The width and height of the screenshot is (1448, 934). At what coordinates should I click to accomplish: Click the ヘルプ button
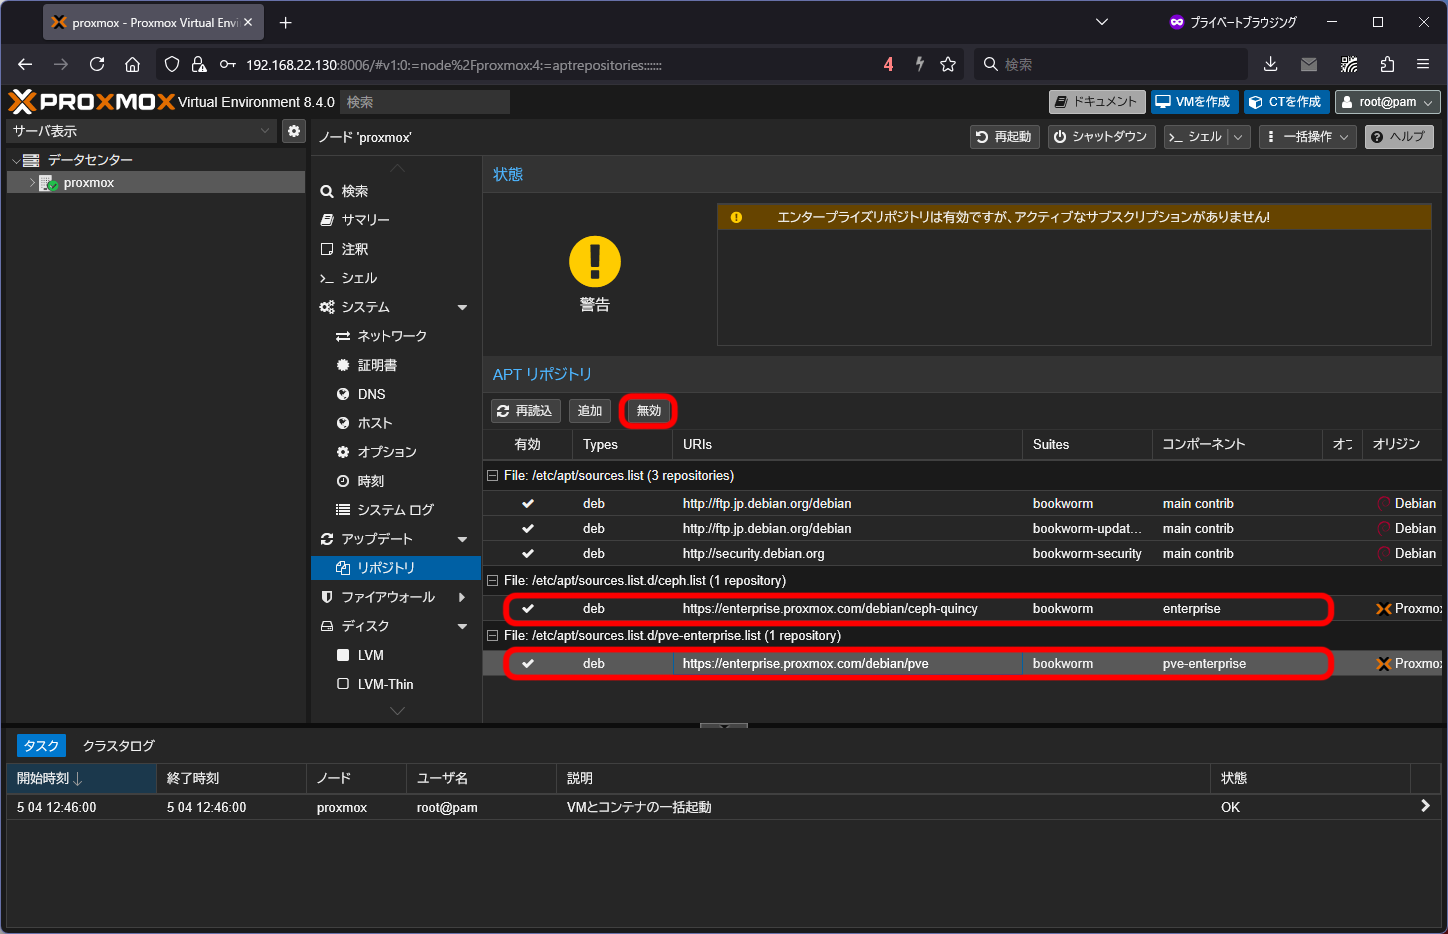(x=1399, y=137)
